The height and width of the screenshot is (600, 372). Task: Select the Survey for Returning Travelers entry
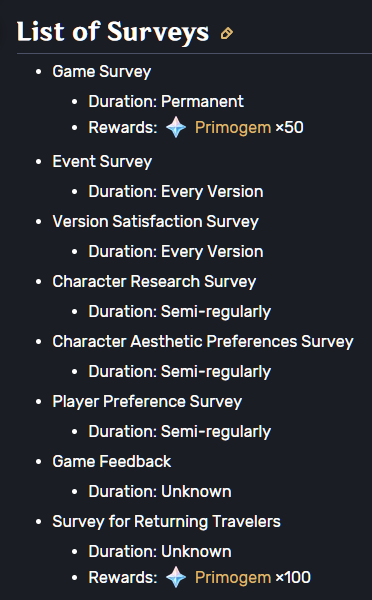pos(166,522)
